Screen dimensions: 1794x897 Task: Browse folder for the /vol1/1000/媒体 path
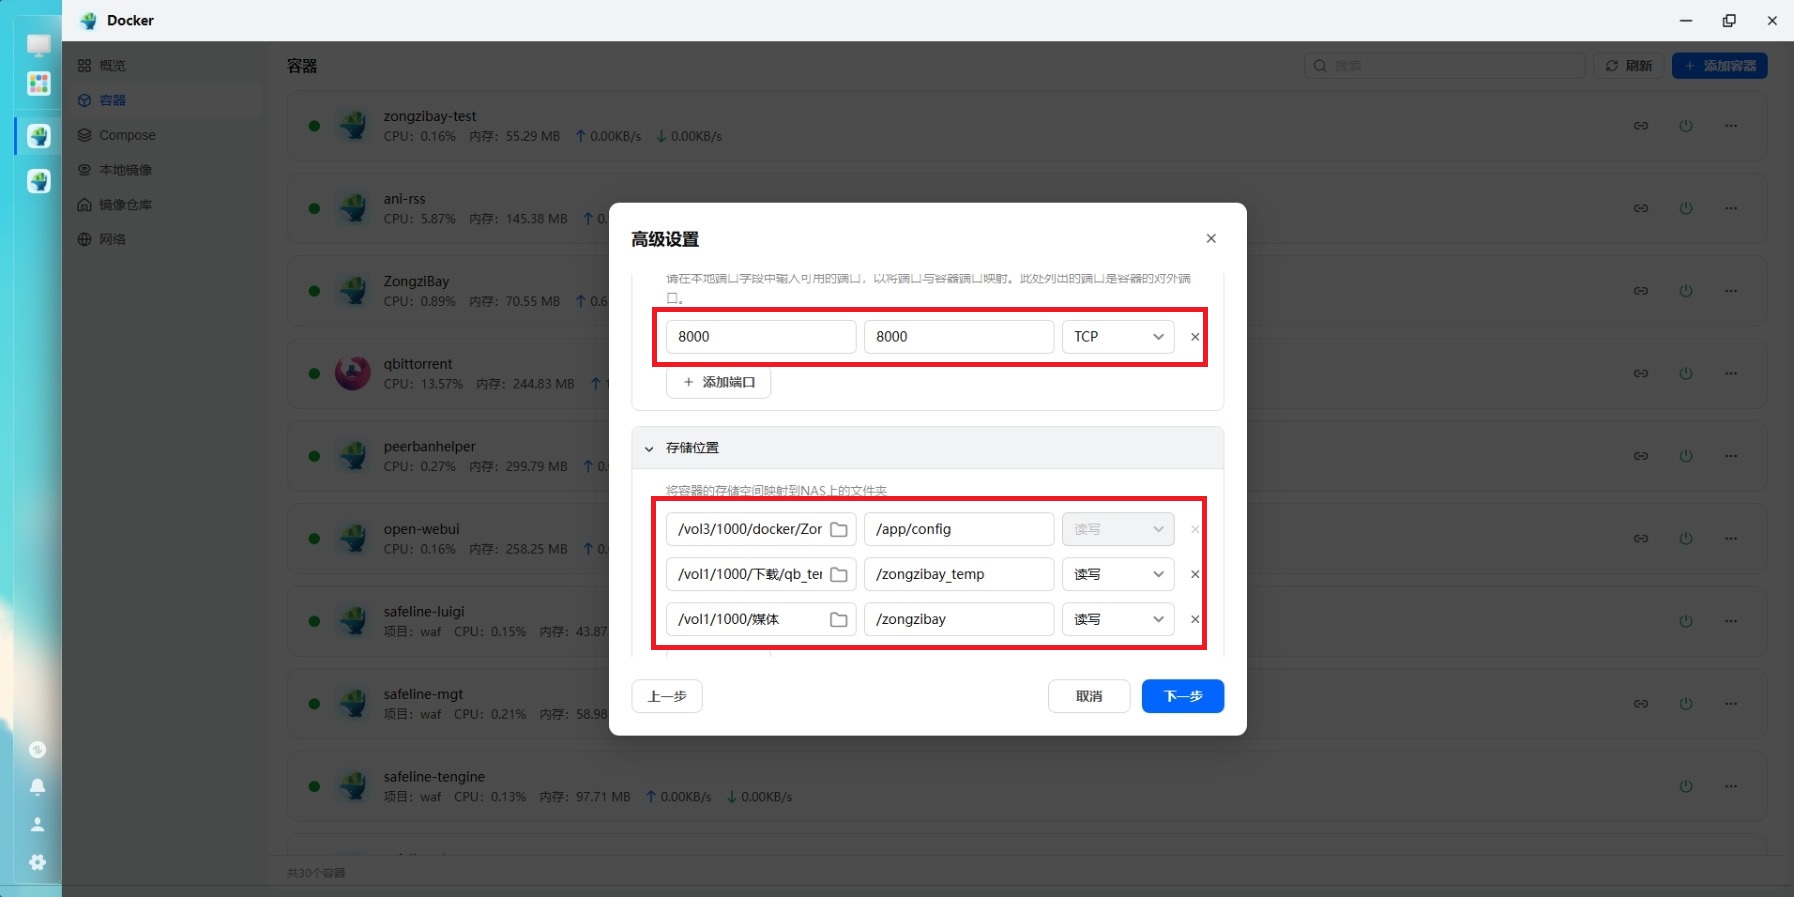point(839,619)
